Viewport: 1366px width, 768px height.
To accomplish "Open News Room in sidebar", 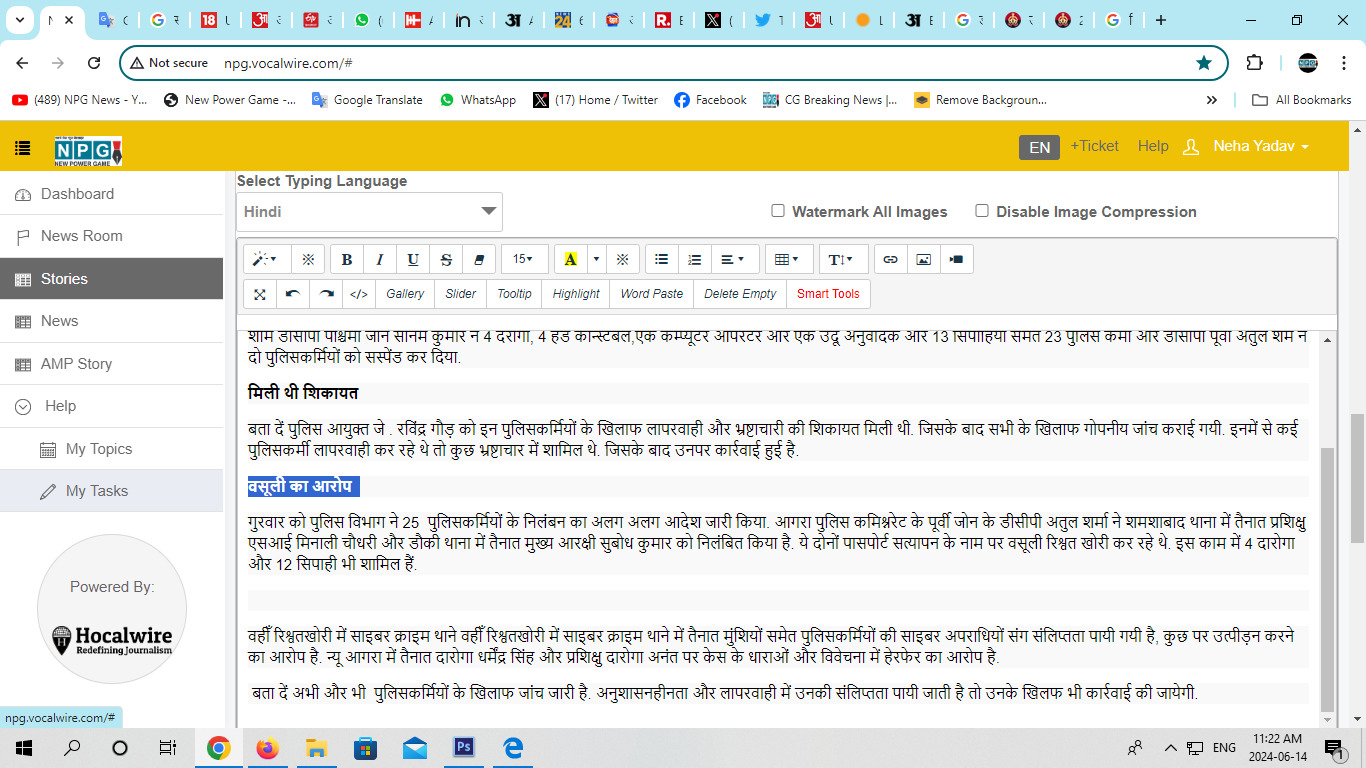I will 82,236.
